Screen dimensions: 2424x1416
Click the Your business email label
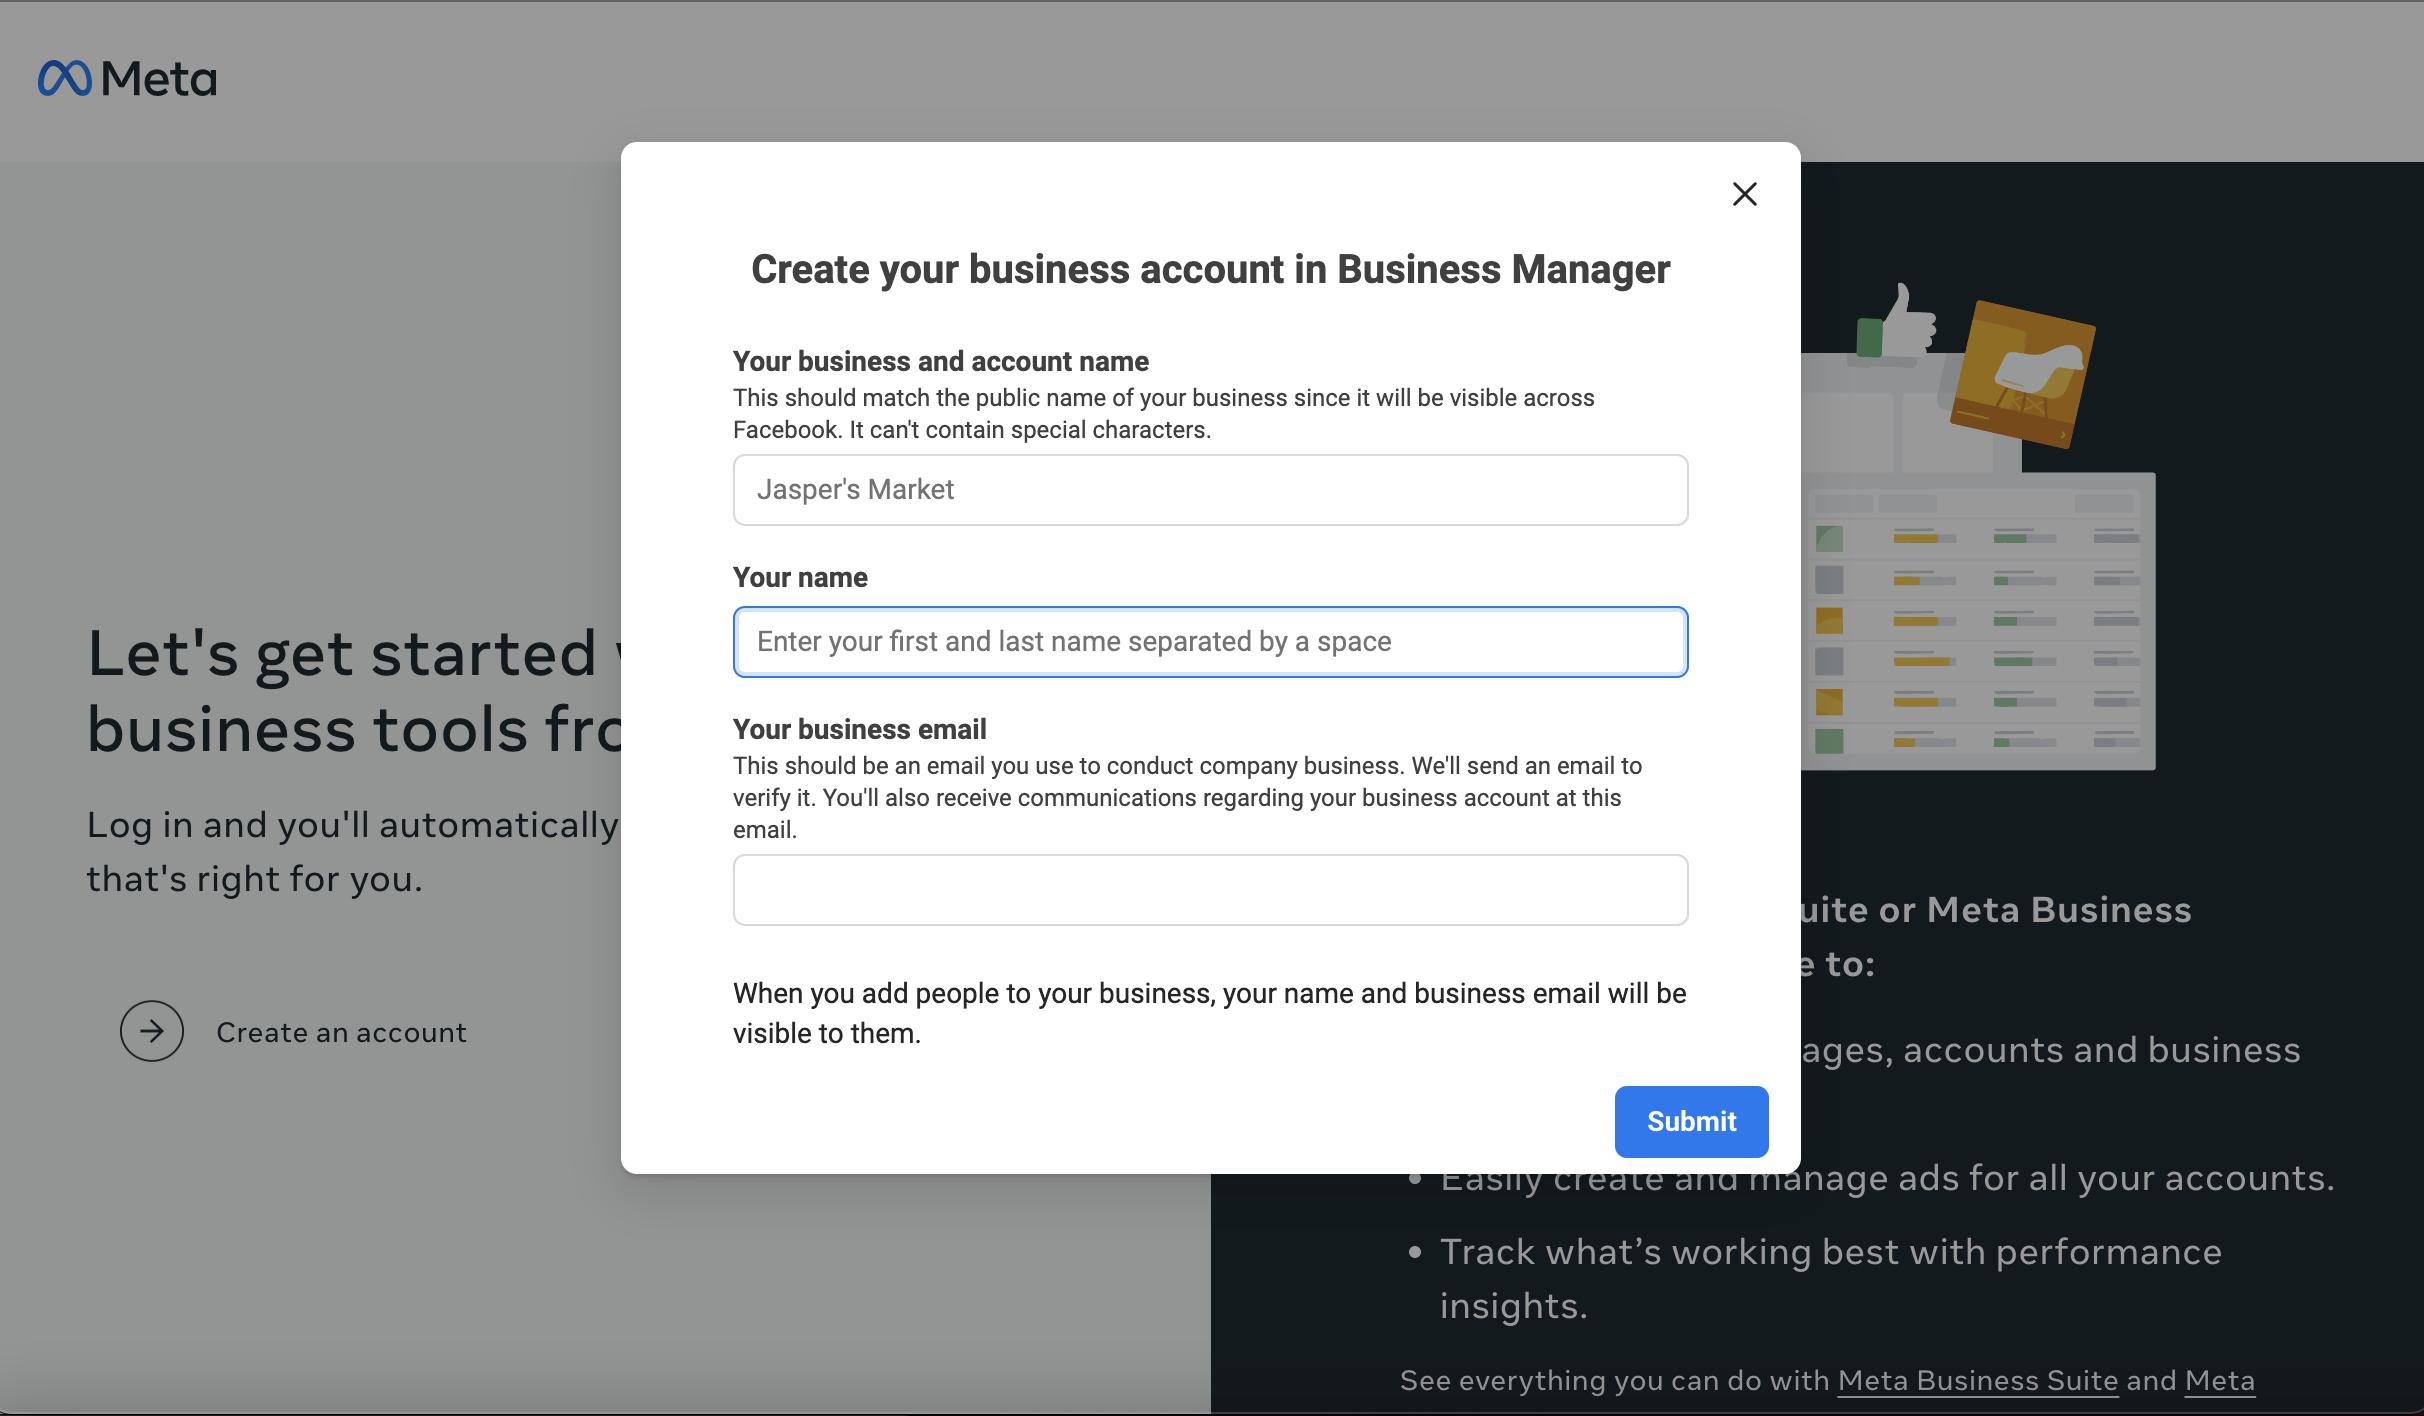click(859, 729)
